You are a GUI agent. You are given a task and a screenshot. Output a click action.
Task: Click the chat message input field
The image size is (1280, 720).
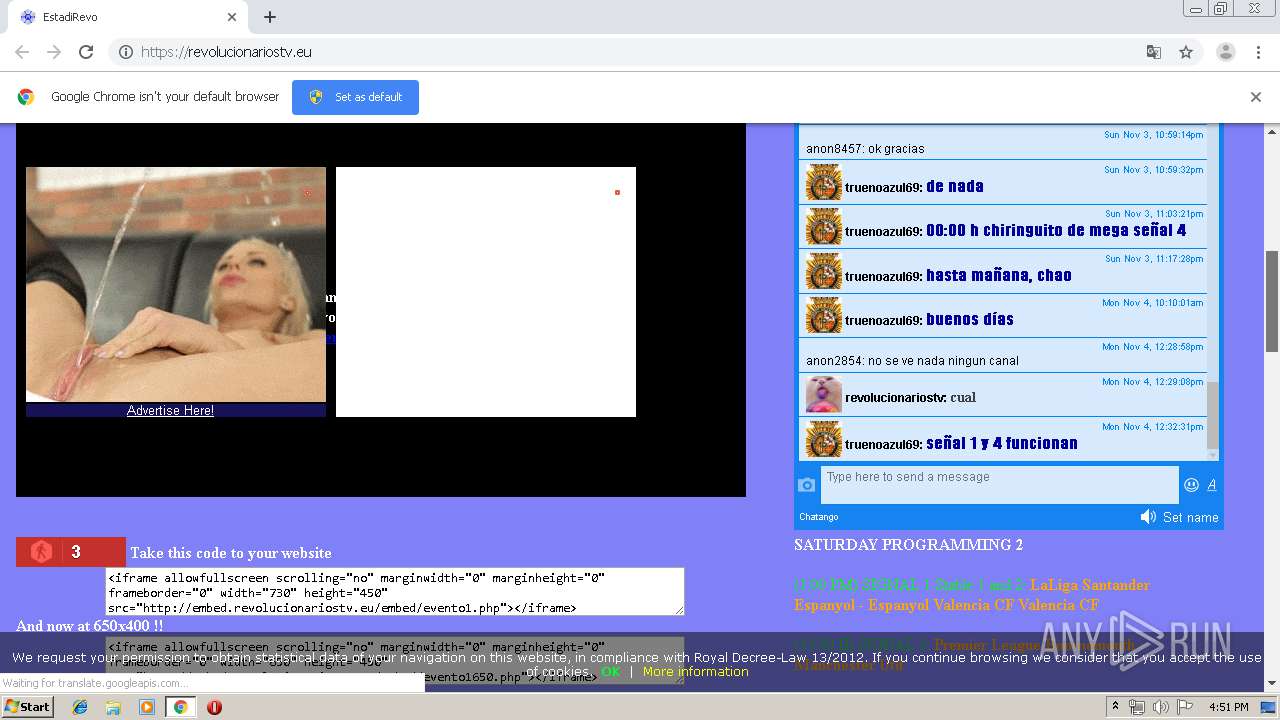pos(999,484)
